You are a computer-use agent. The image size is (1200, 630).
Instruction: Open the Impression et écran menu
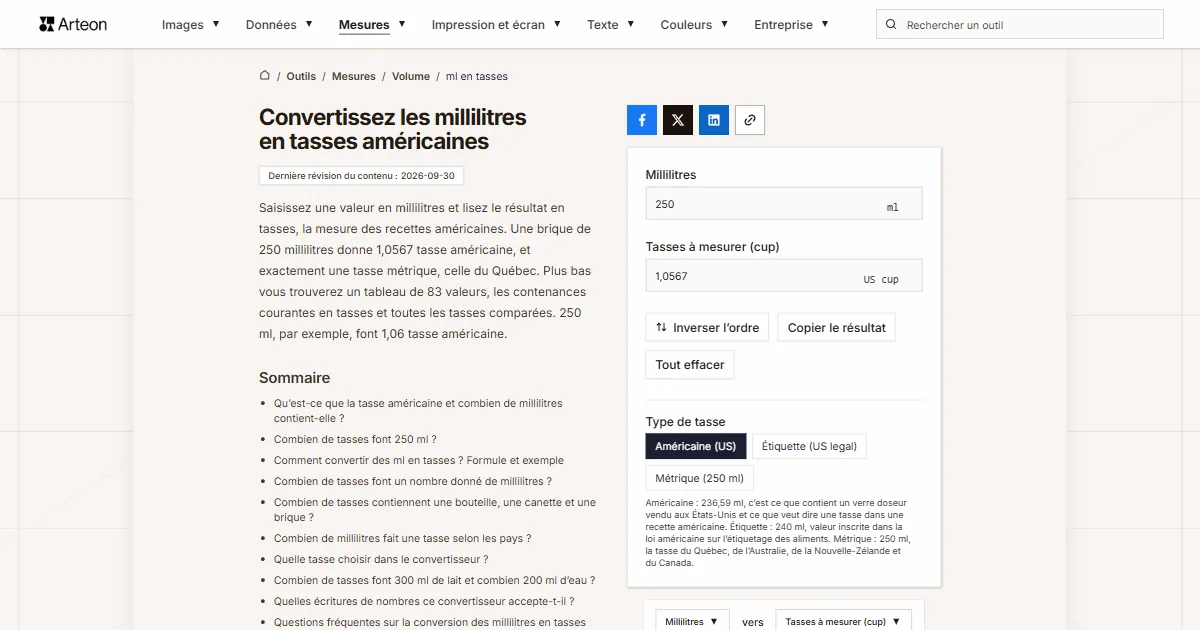coord(496,25)
